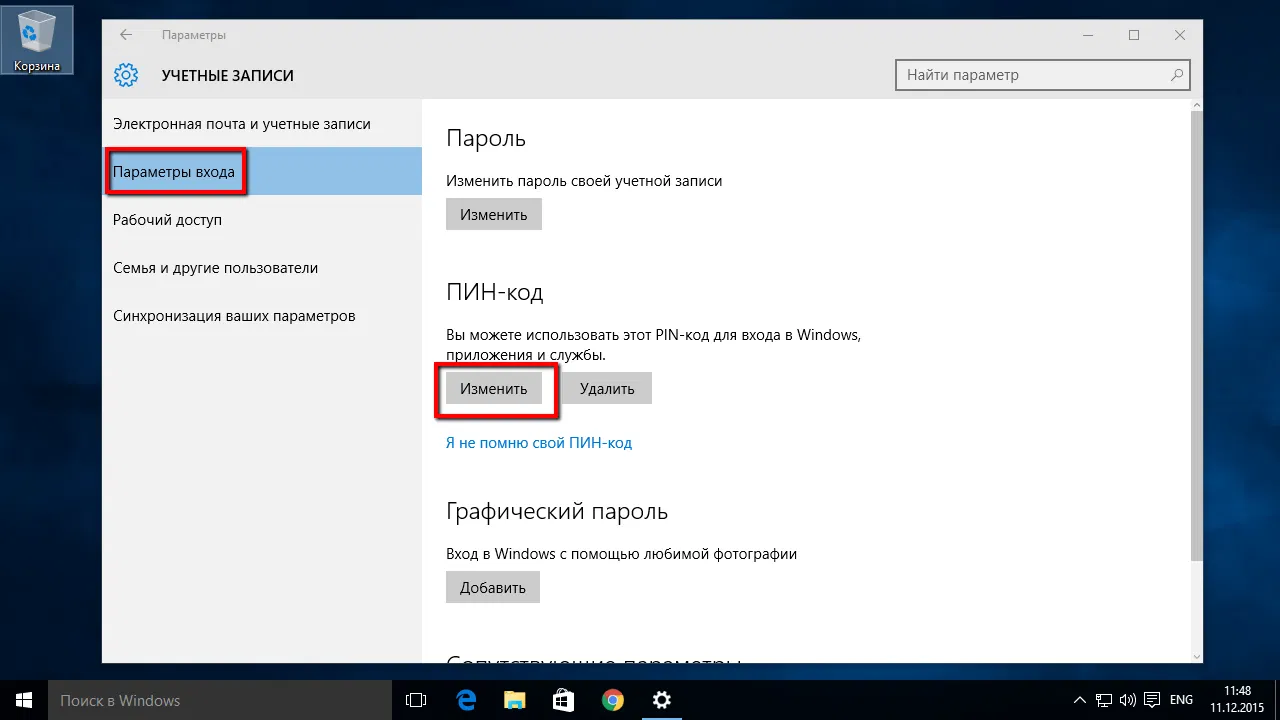Viewport: 1280px width, 720px height.
Task: Click the Accounts gear icon in header
Action: pos(125,75)
